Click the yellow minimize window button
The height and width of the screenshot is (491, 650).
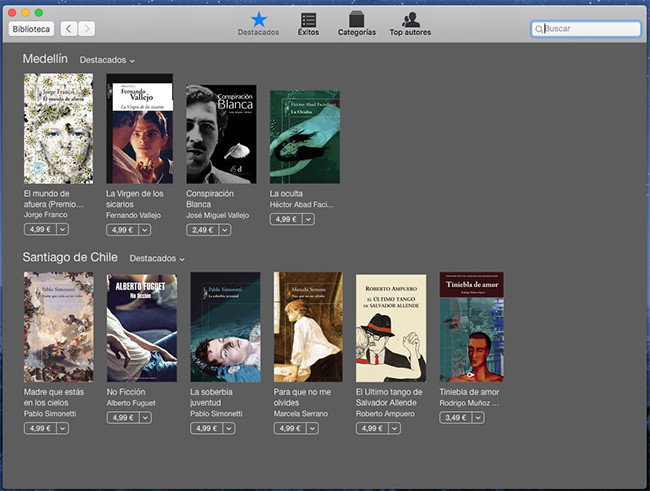pyautogui.click(x=25, y=12)
